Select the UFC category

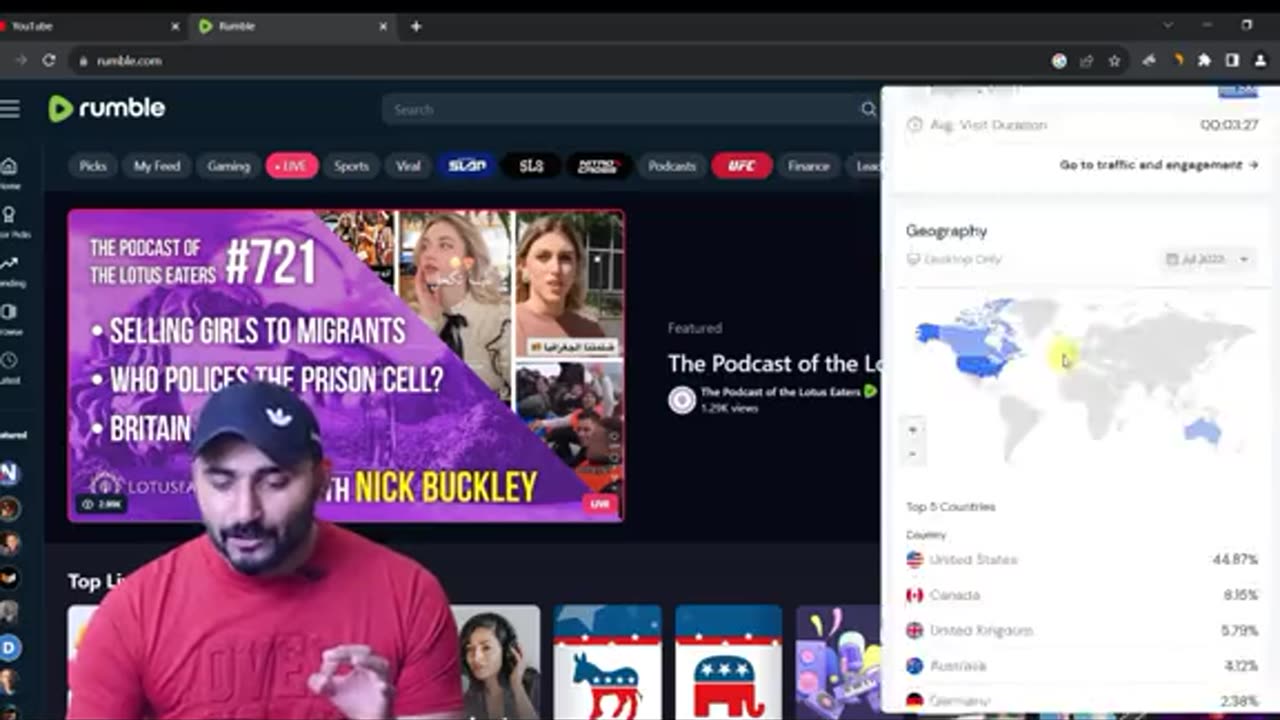click(x=741, y=166)
